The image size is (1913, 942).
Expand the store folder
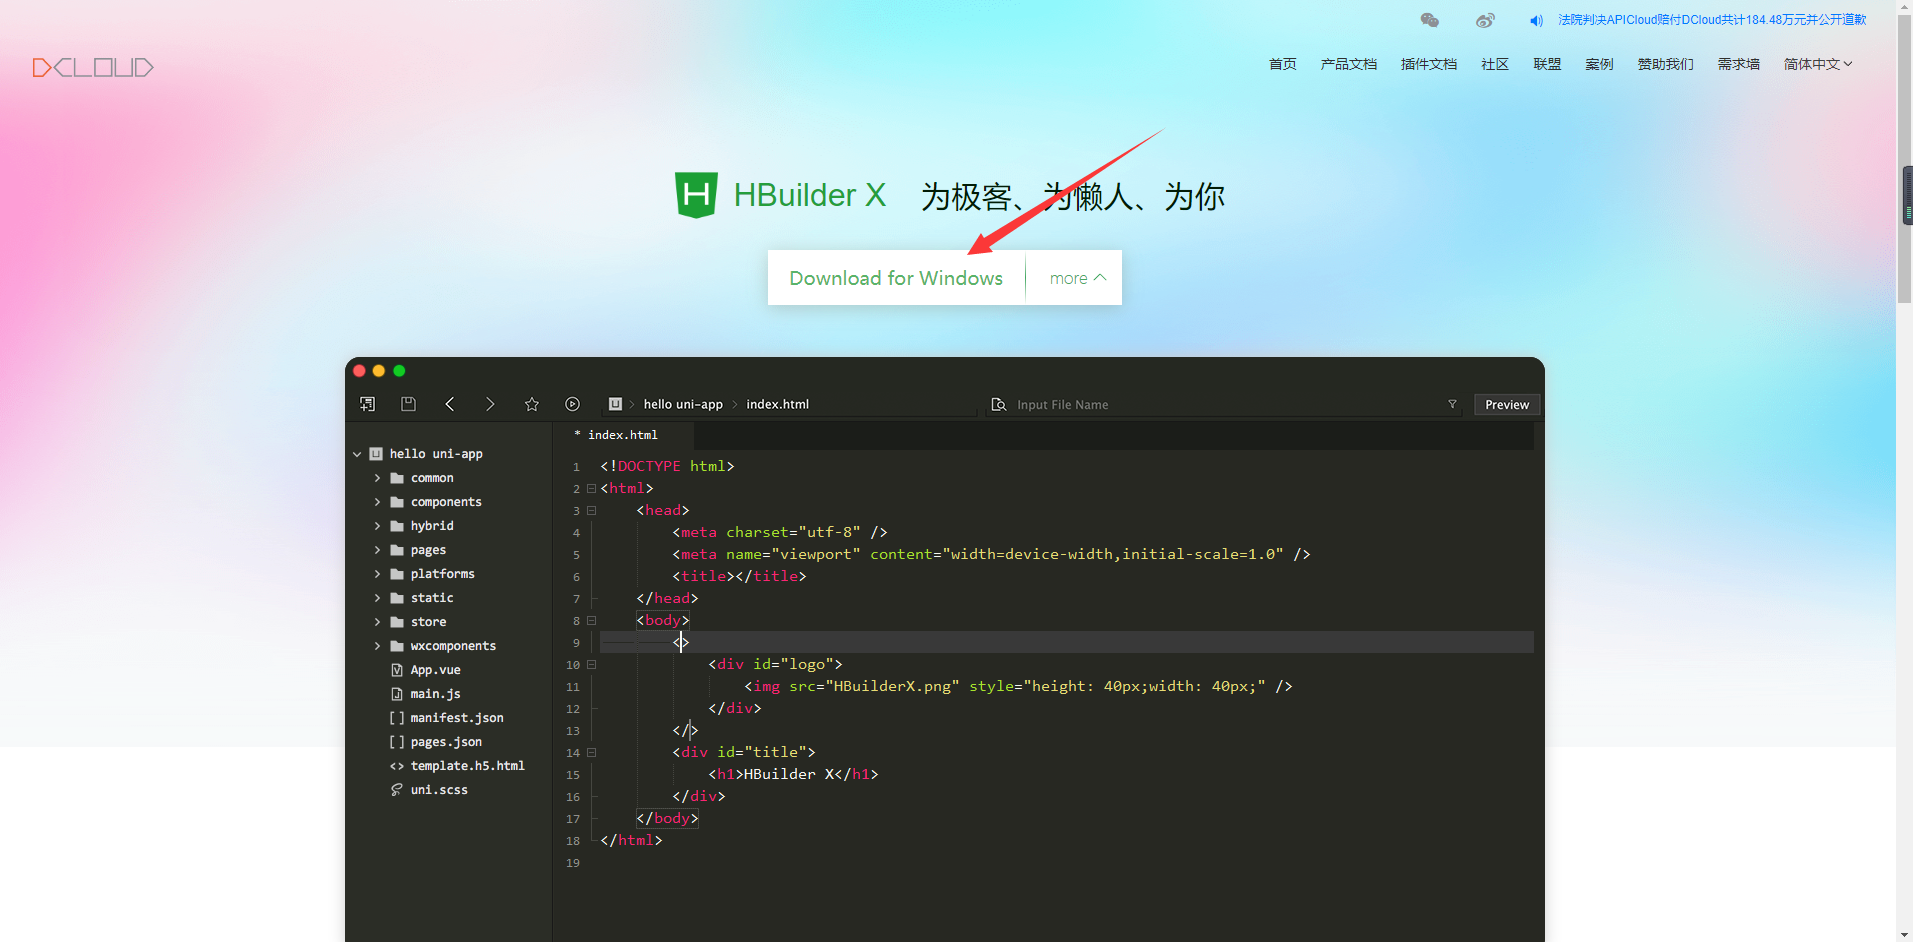click(377, 622)
